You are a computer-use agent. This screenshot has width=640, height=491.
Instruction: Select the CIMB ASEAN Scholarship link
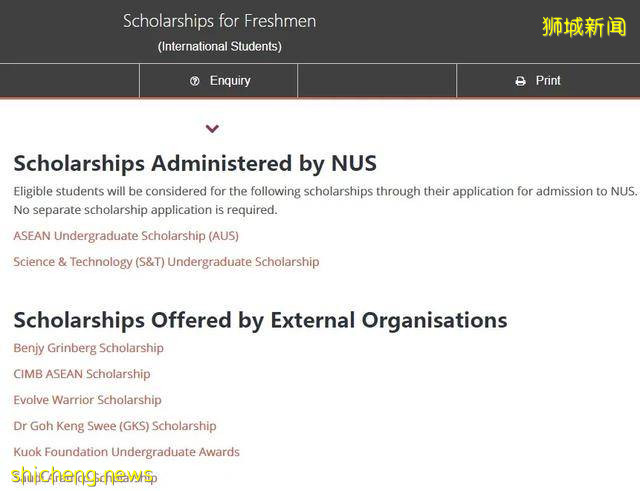click(x=82, y=374)
